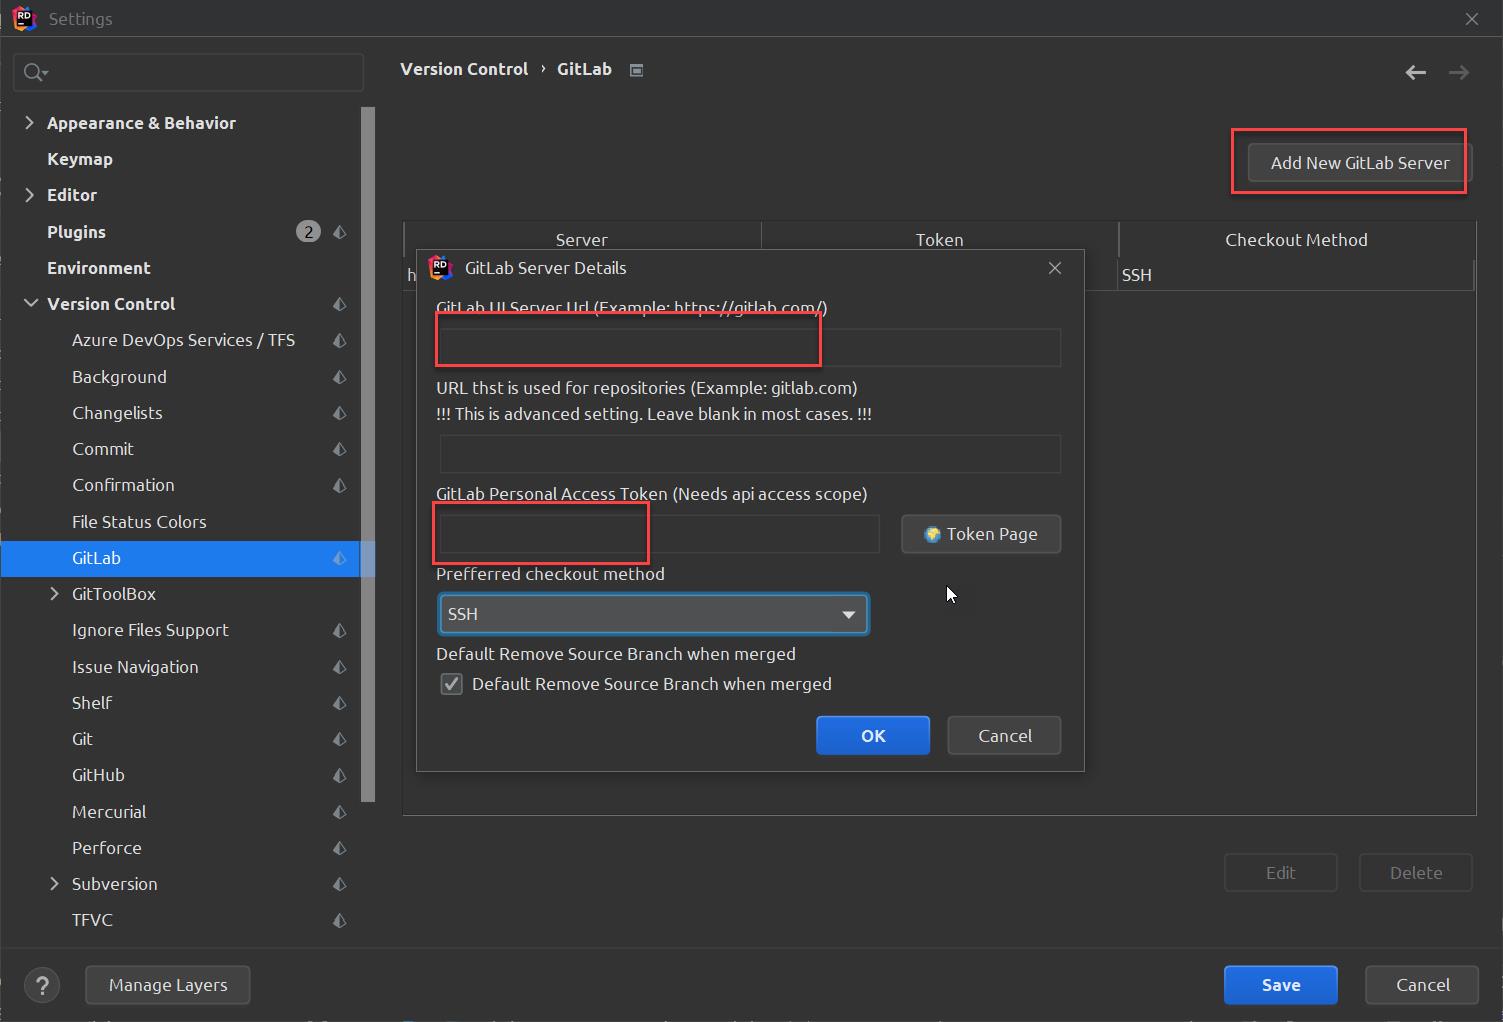This screenshot has width=1503, height=1022.
Task: Click the search magnifier icon in settings
Action: [33, 72]
